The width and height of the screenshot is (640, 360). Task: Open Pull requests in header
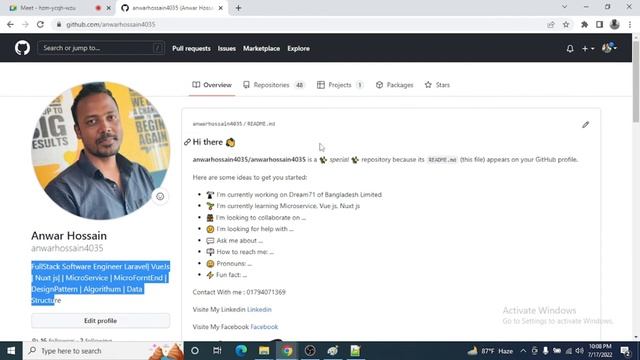tap(191, 49)
